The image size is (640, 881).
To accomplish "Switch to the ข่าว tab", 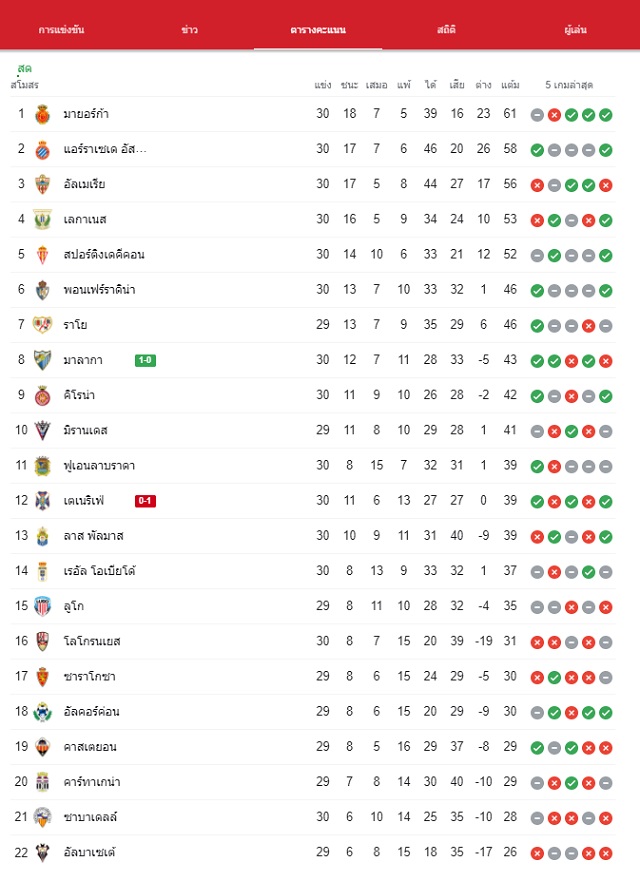I will [x=190, y=30].
